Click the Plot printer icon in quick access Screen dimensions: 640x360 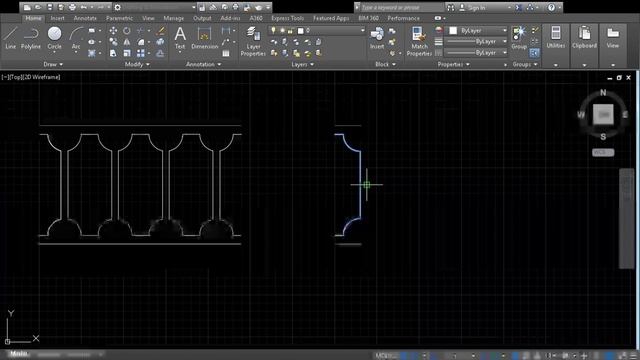72,7
